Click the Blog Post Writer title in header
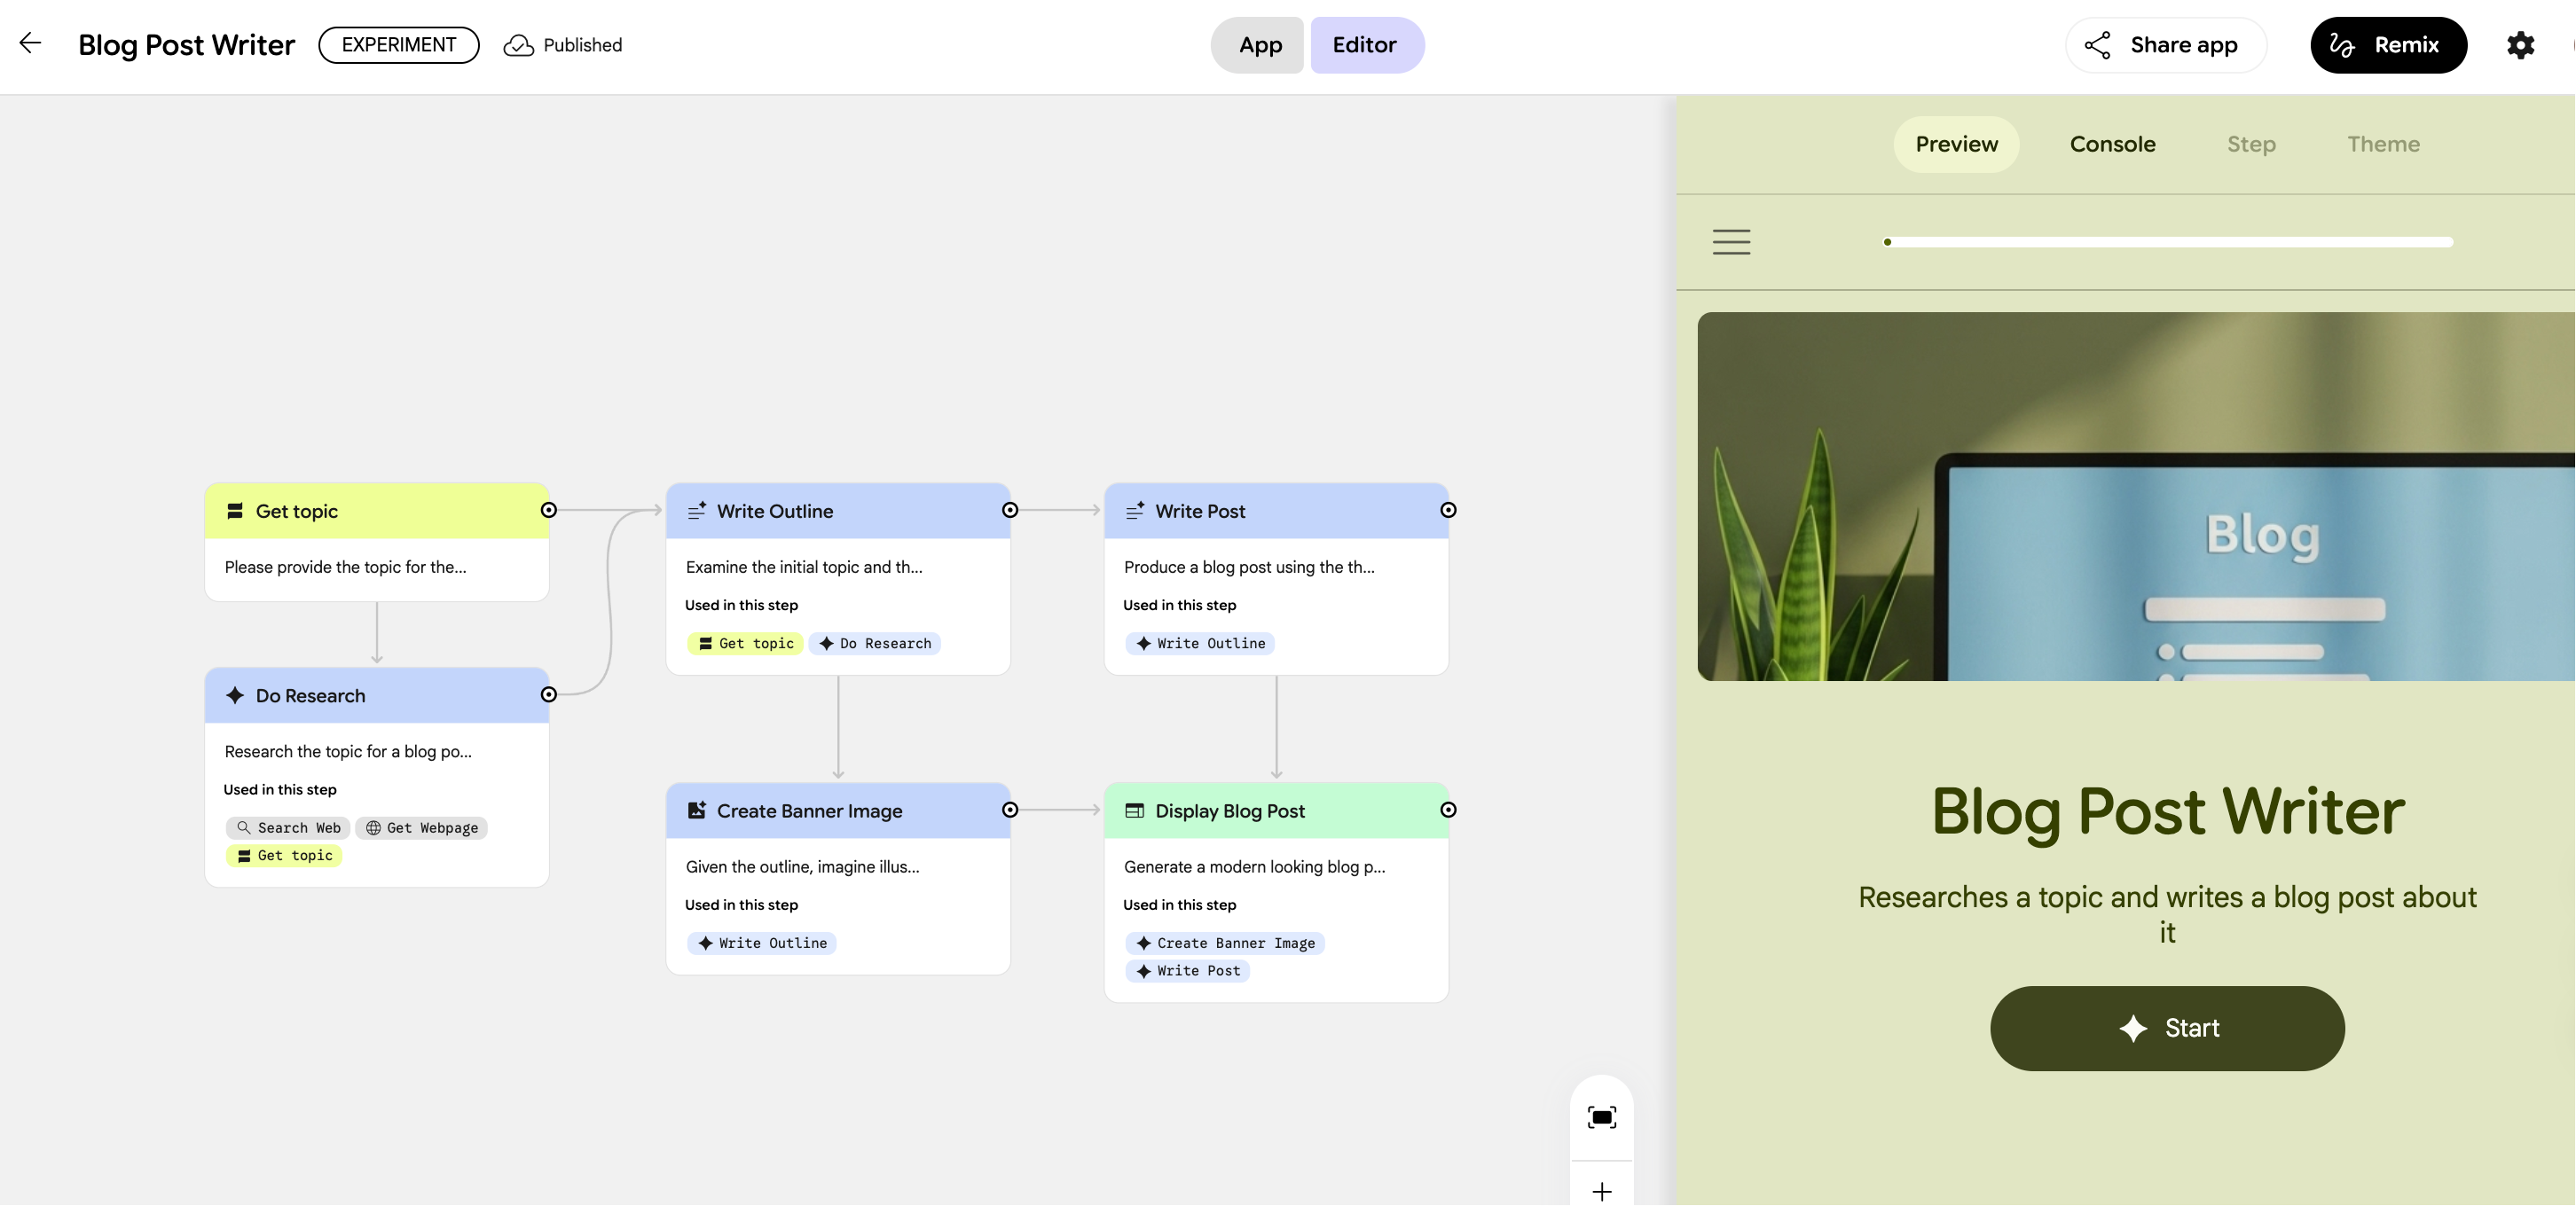This screenshot has height=1206, width=2576. [x=186, y=45]
